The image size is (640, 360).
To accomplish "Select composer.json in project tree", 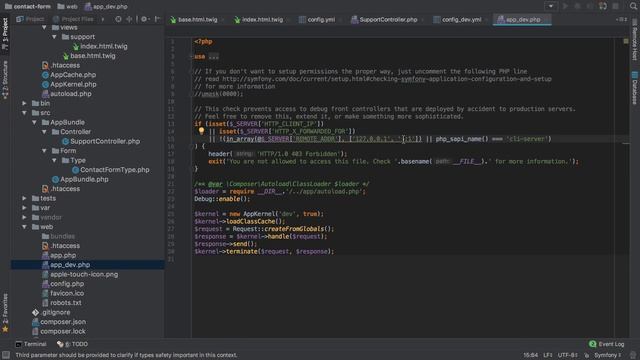I will 62,322.
